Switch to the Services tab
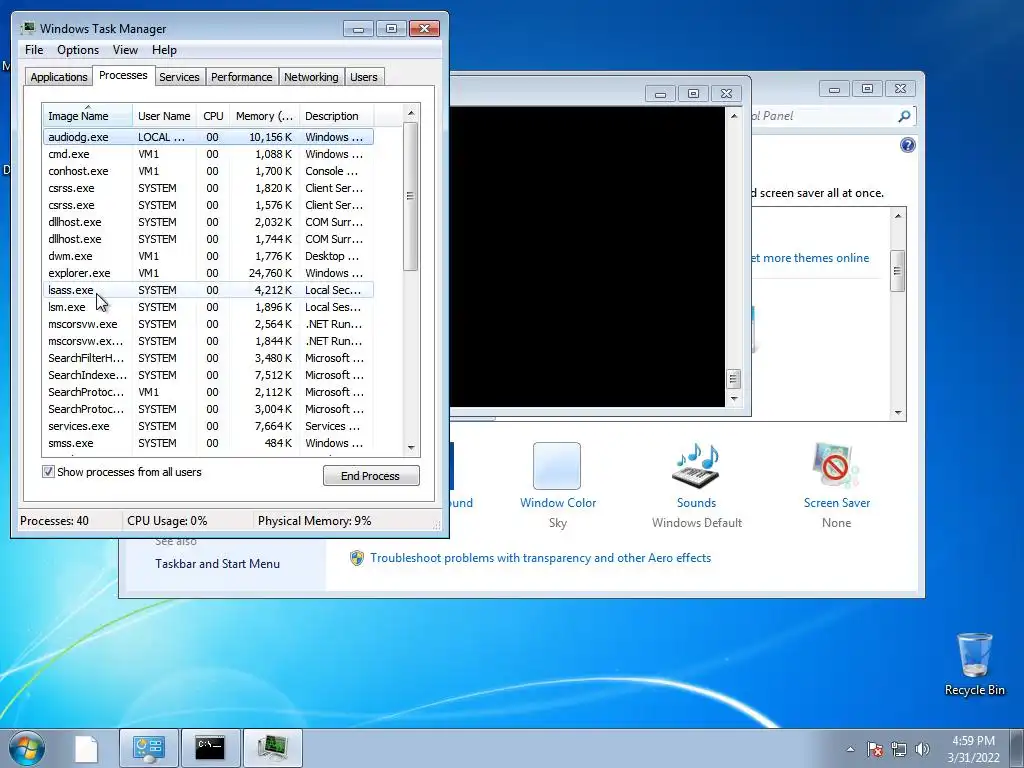 point(179,76)
